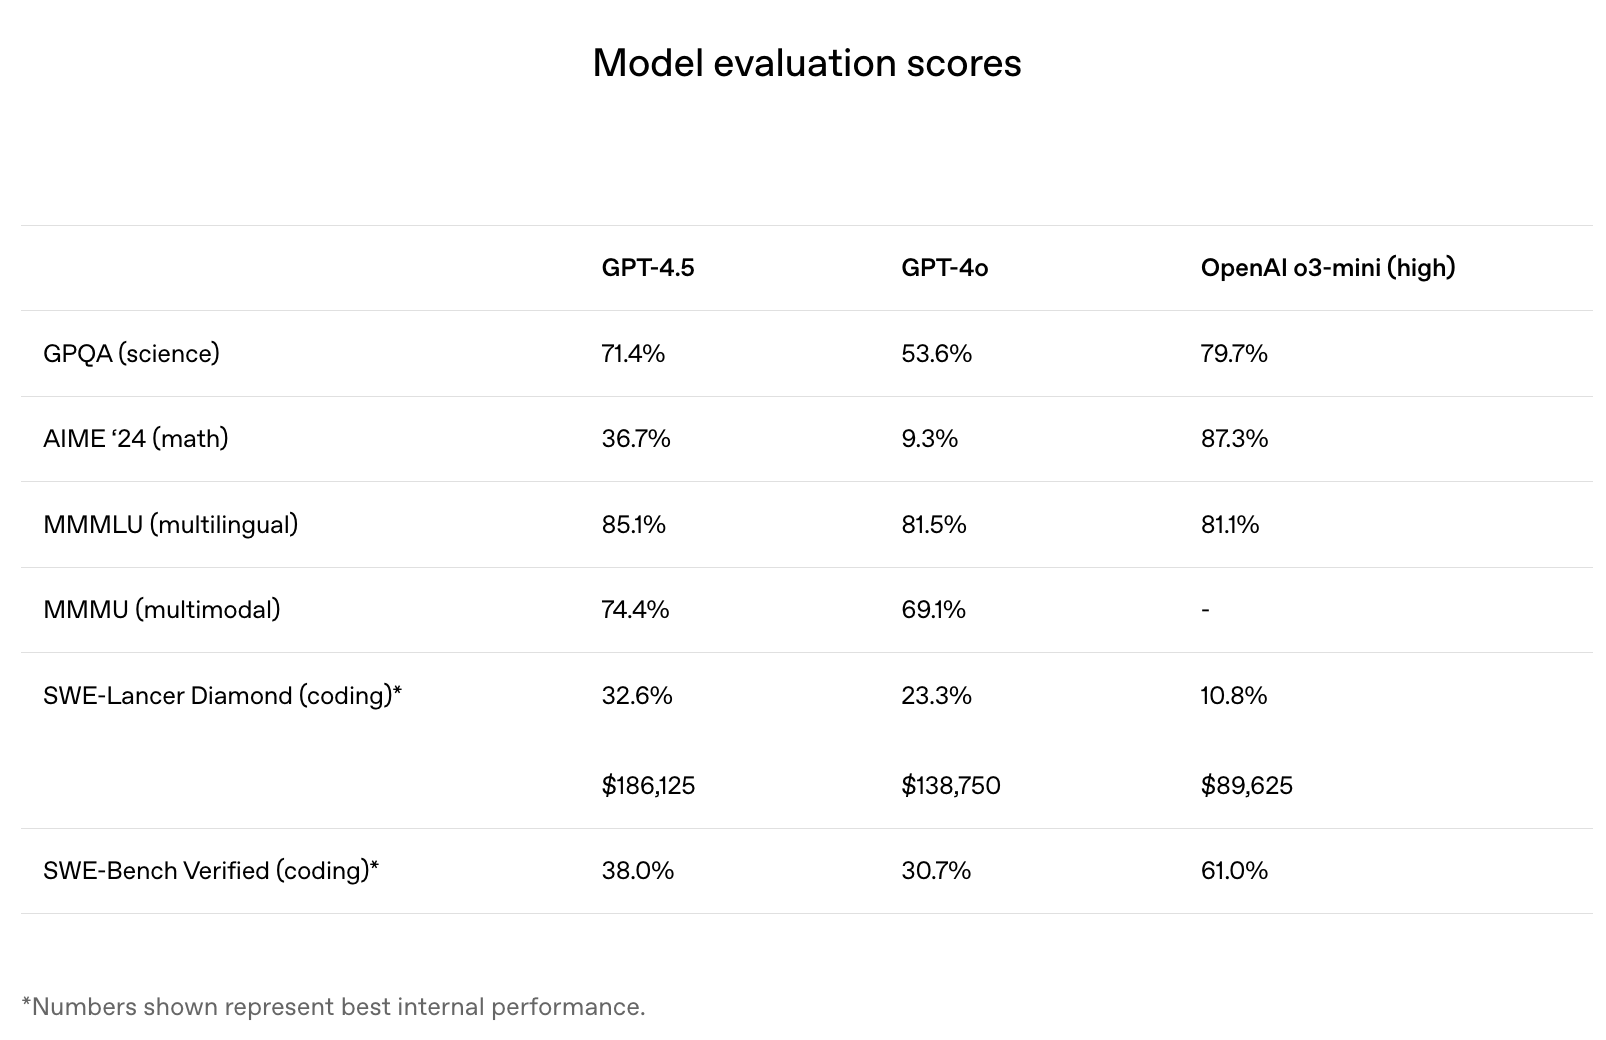The image size is (1606, 1040).
Task: Click the $186,125 earnings value
Action: coord(648,786)
